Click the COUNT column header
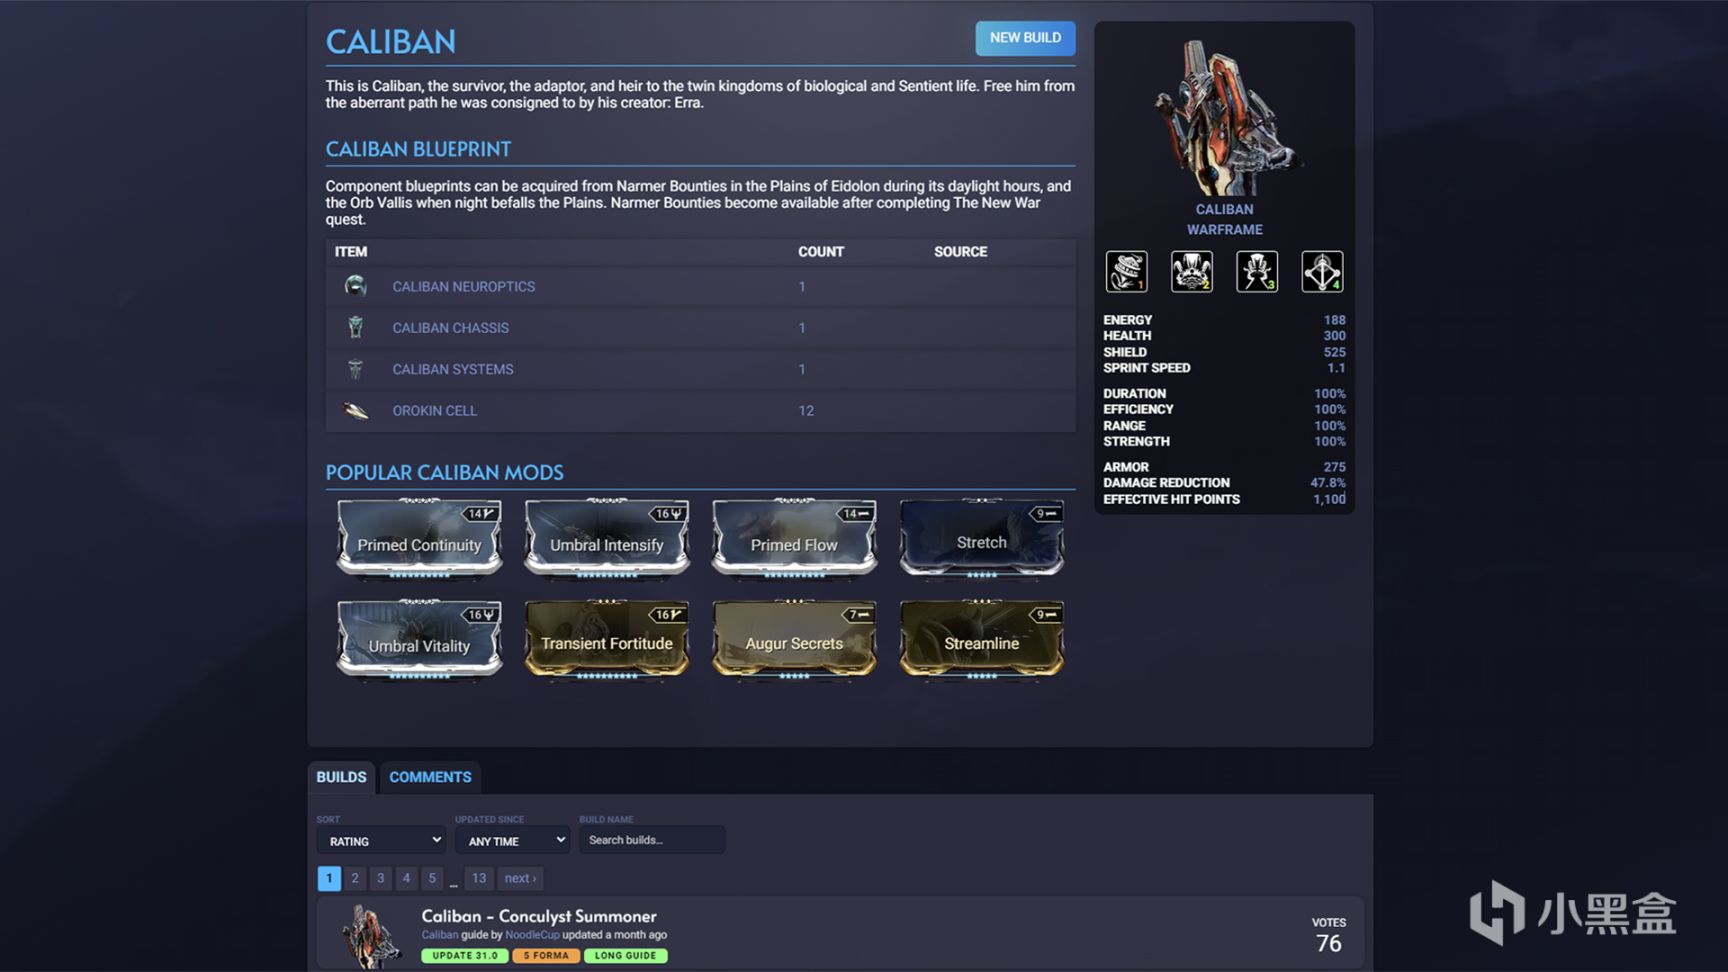The width and height of the screenshot is (1728, 972). click(821, 252)
